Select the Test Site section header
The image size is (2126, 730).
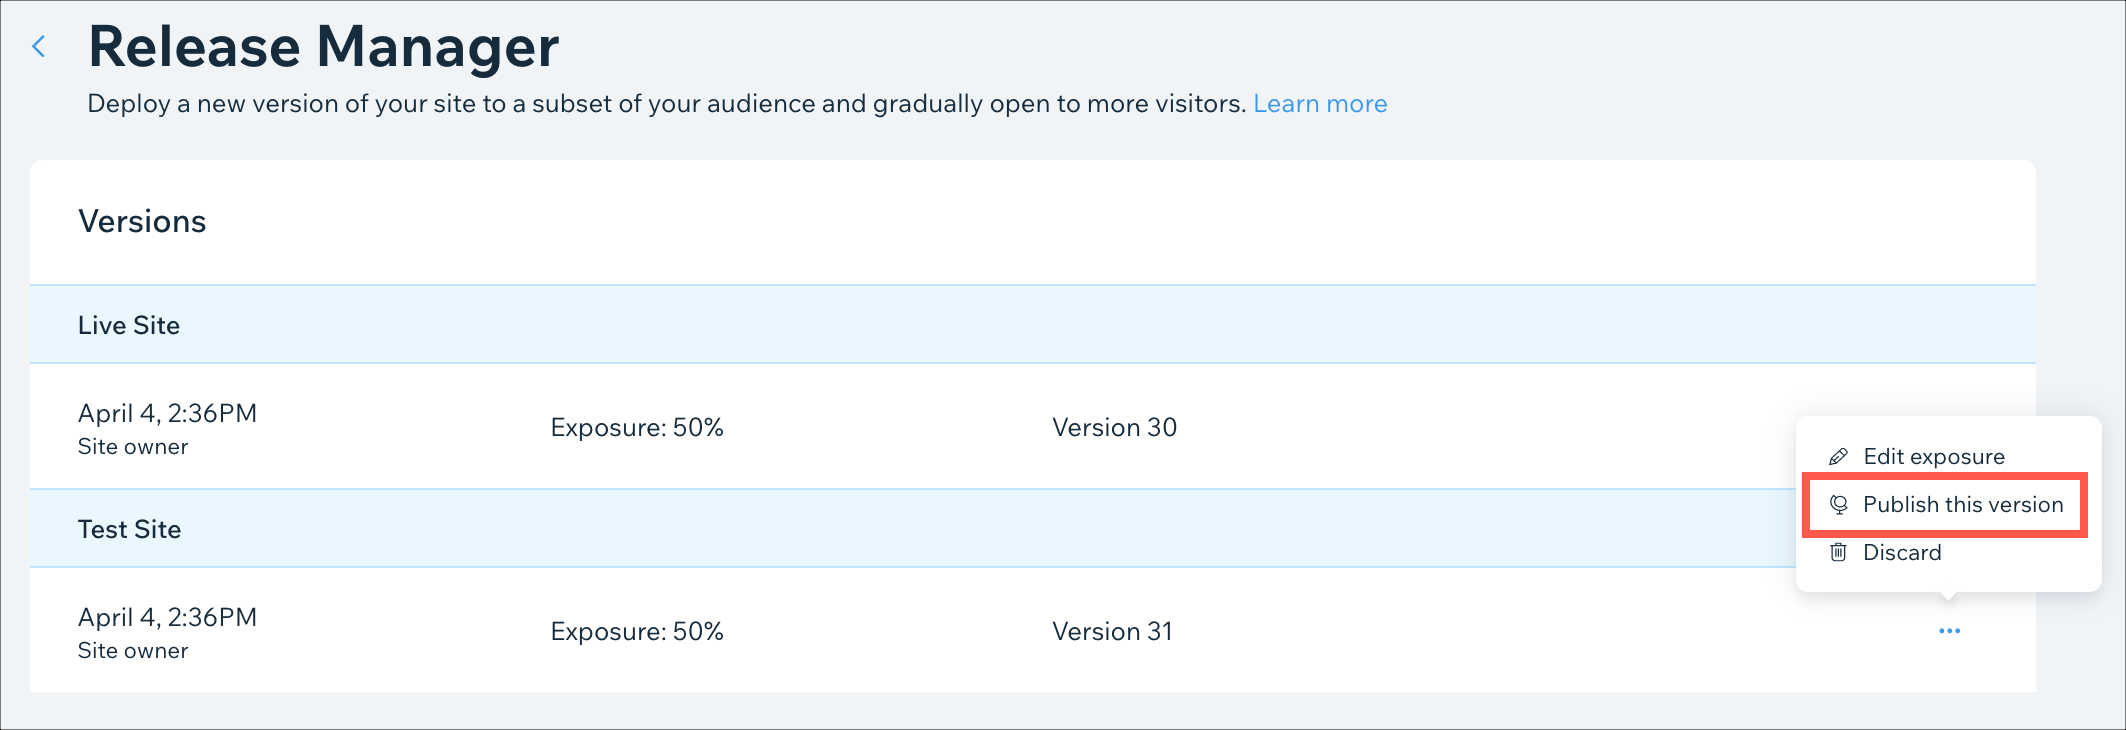point(1033,529)
